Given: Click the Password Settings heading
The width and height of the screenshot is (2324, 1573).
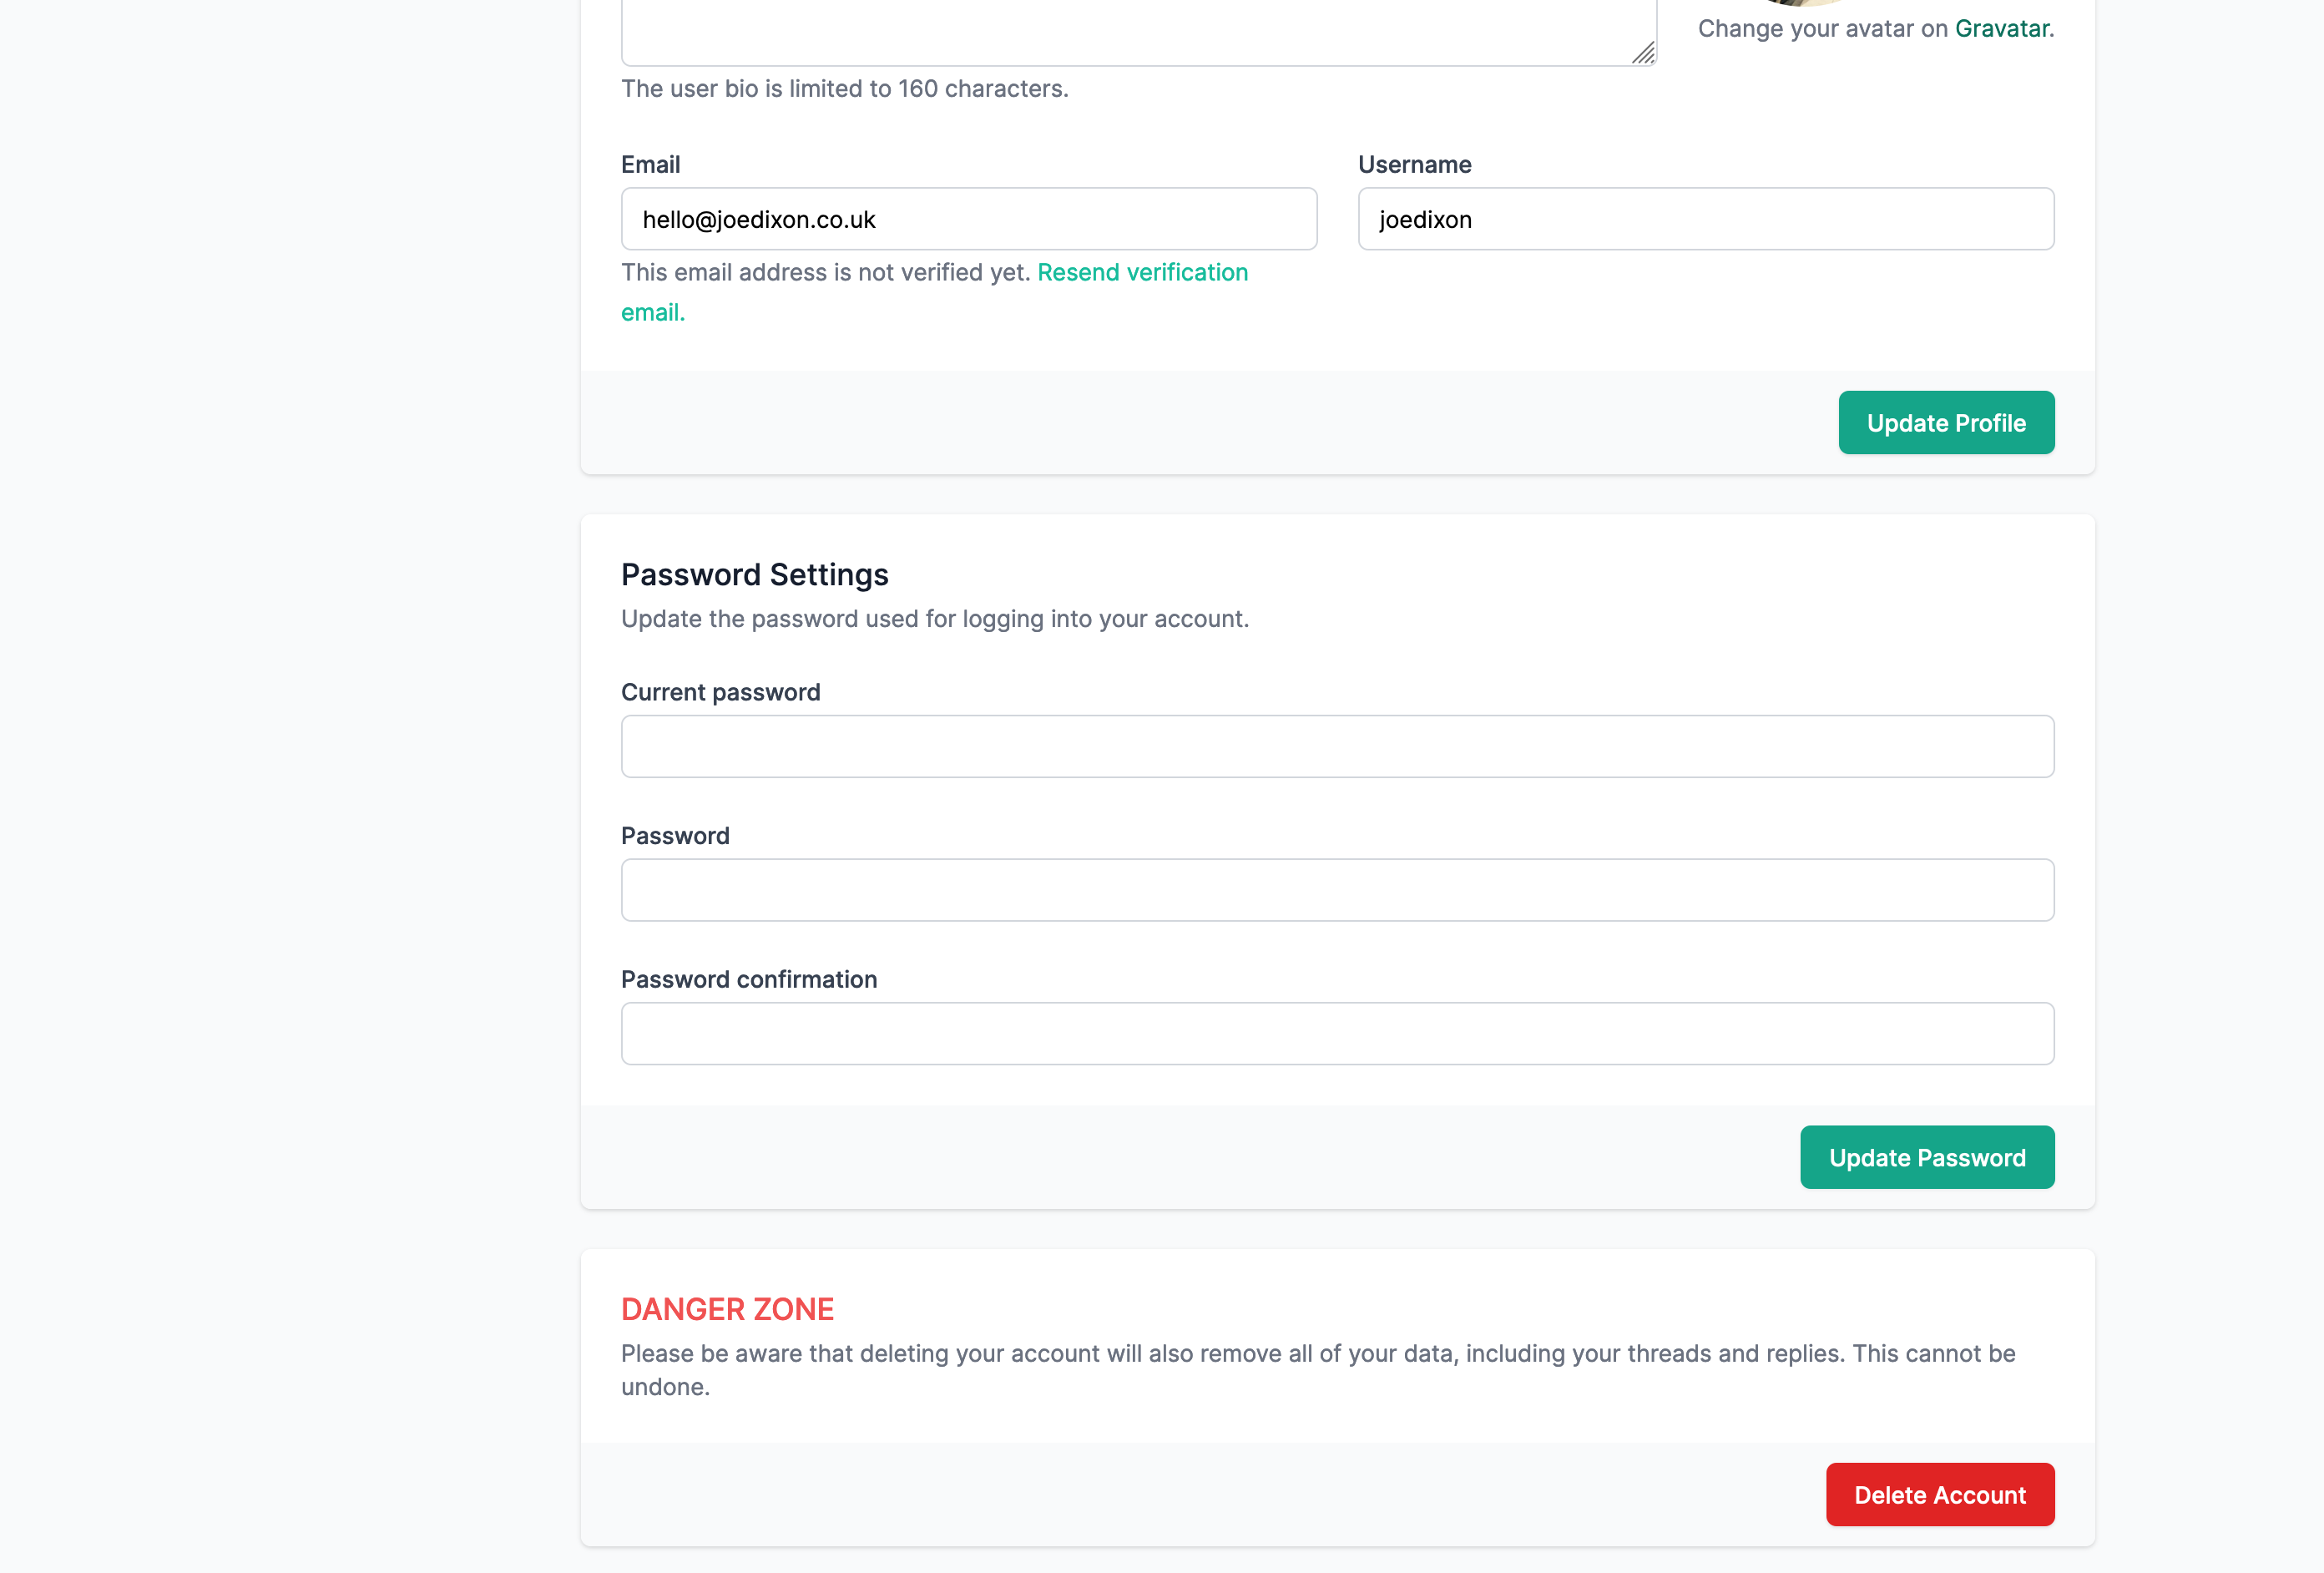Looking at the screenshot, I should (754, 575).
